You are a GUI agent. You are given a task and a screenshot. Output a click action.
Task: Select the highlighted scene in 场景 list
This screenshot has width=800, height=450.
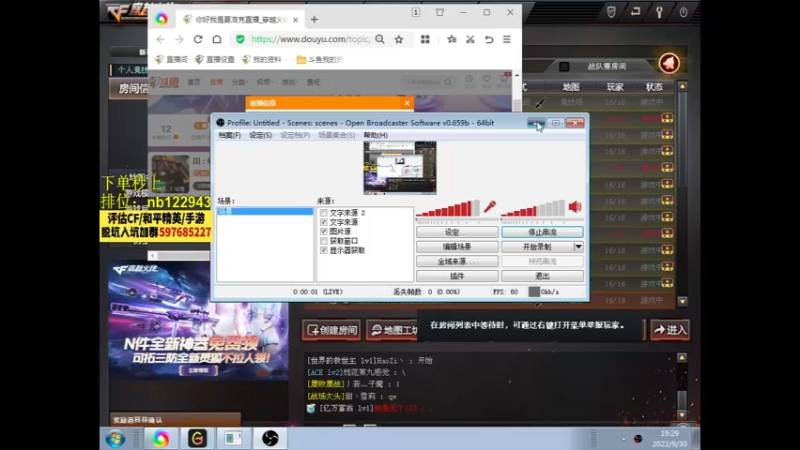(265, 211)
